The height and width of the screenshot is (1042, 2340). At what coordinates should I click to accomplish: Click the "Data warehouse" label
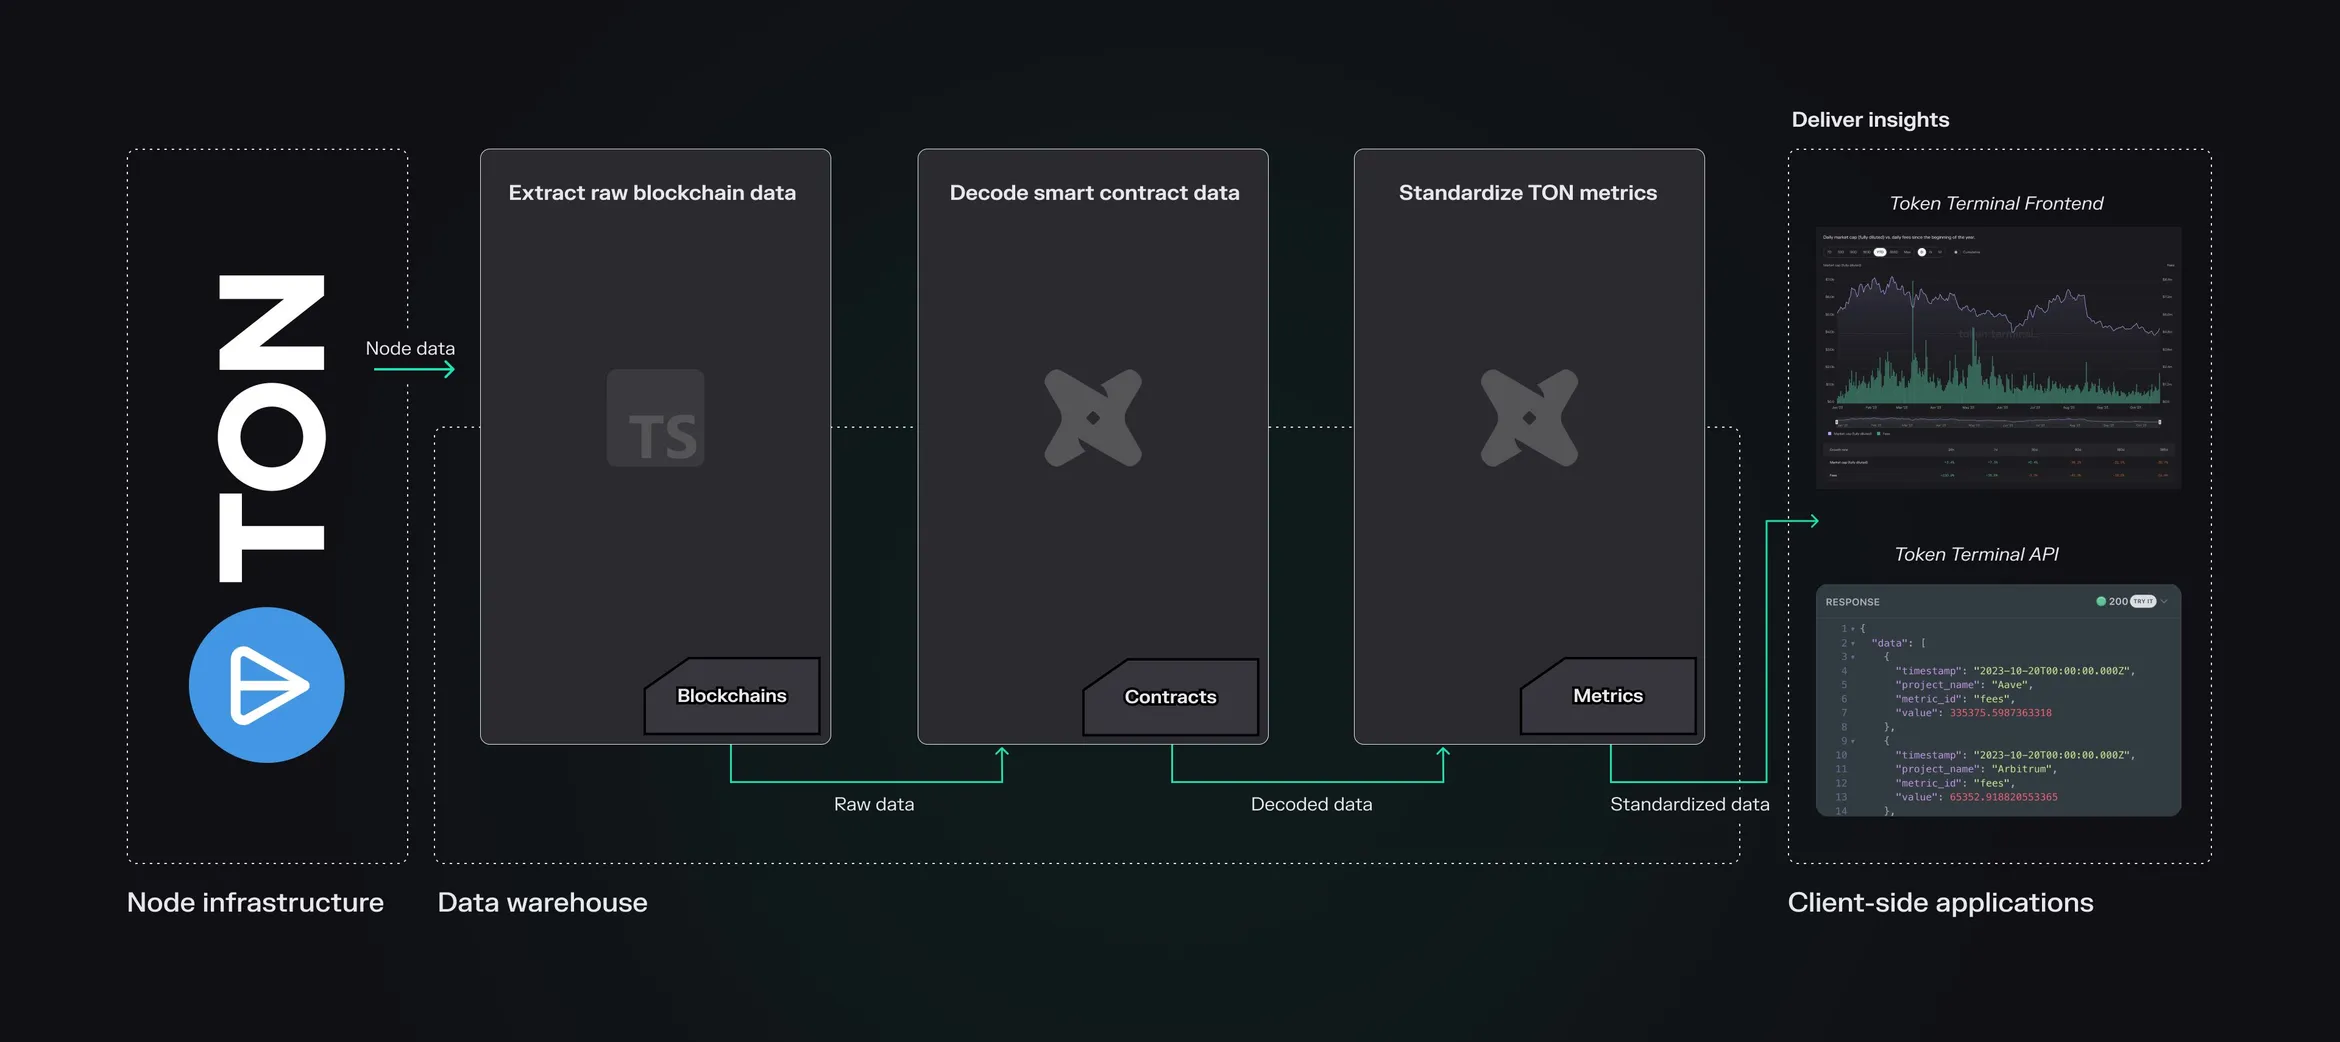(542, 902)
